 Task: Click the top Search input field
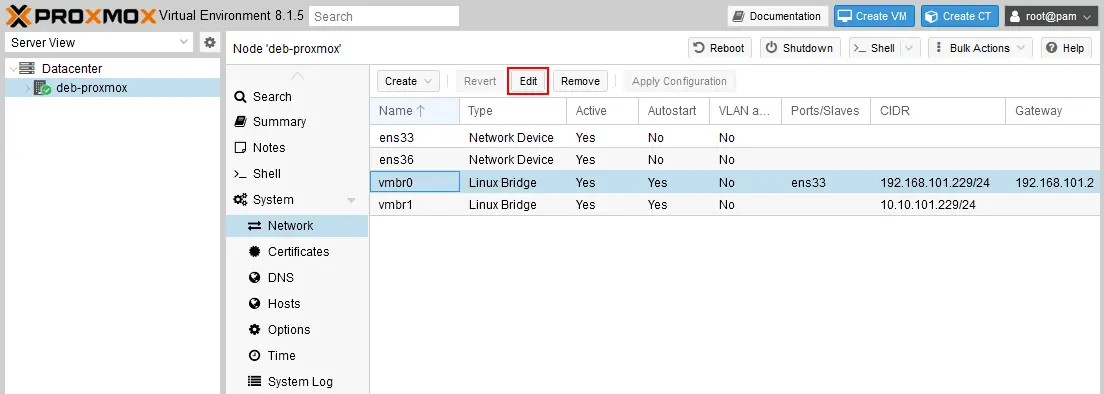[x=384, y=16]
